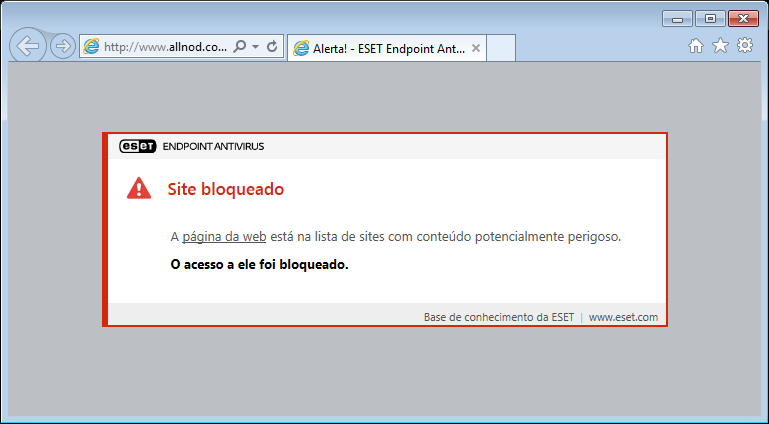Open Favorites with the star icon
The width and height of the screenshot is (769, 424).
[720, 46]
